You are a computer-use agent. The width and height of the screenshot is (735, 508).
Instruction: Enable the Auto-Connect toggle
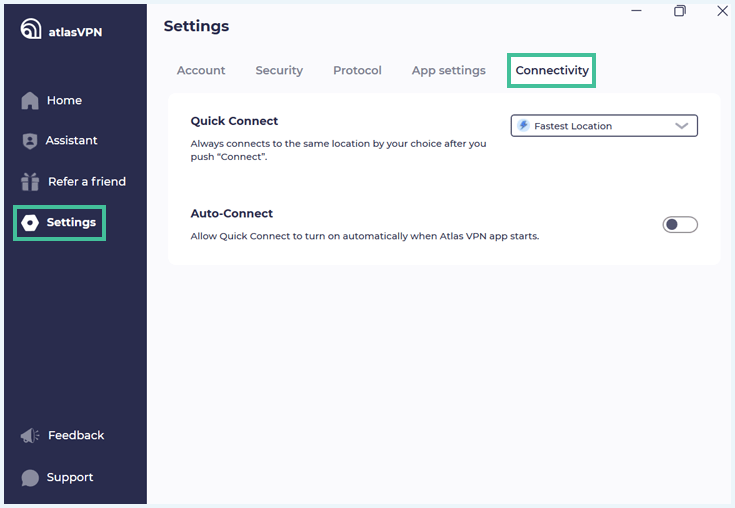pos(680,224)
